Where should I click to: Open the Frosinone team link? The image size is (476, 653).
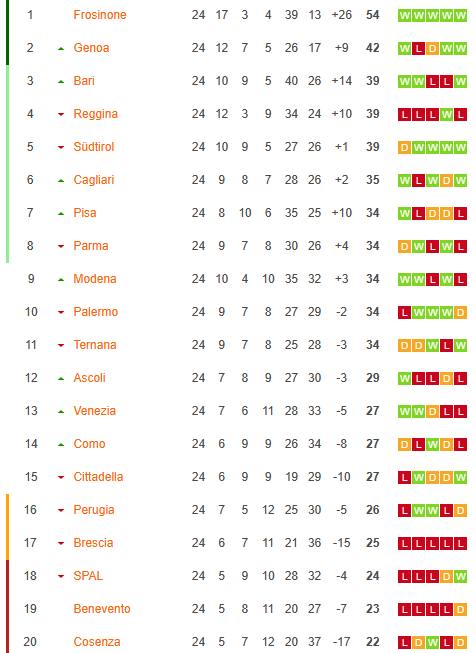[x=100, y=15]
